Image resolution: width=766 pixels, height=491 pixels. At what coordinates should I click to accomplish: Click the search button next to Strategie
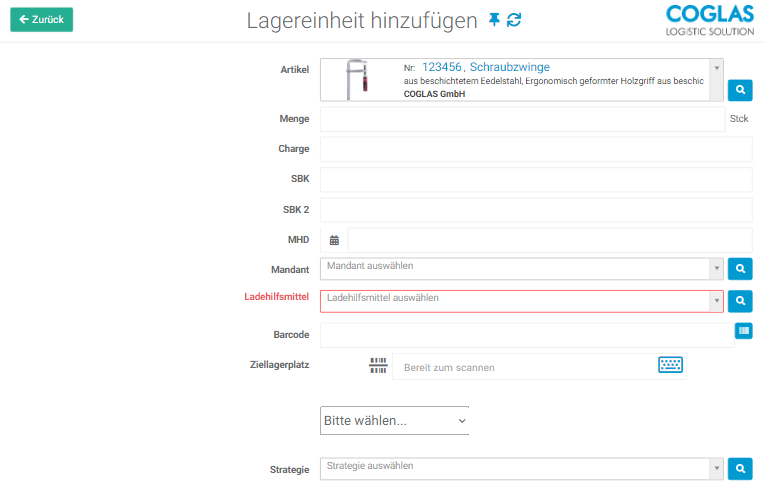(x=739, y=467)
